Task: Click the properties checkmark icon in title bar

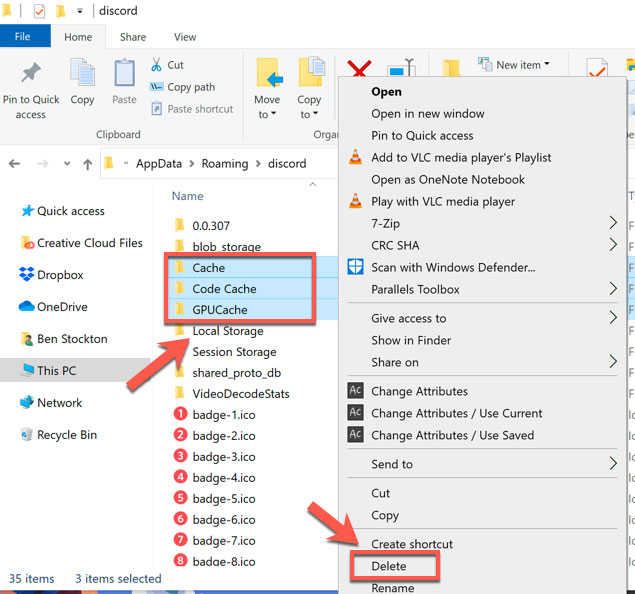Action: click(39, 11)
